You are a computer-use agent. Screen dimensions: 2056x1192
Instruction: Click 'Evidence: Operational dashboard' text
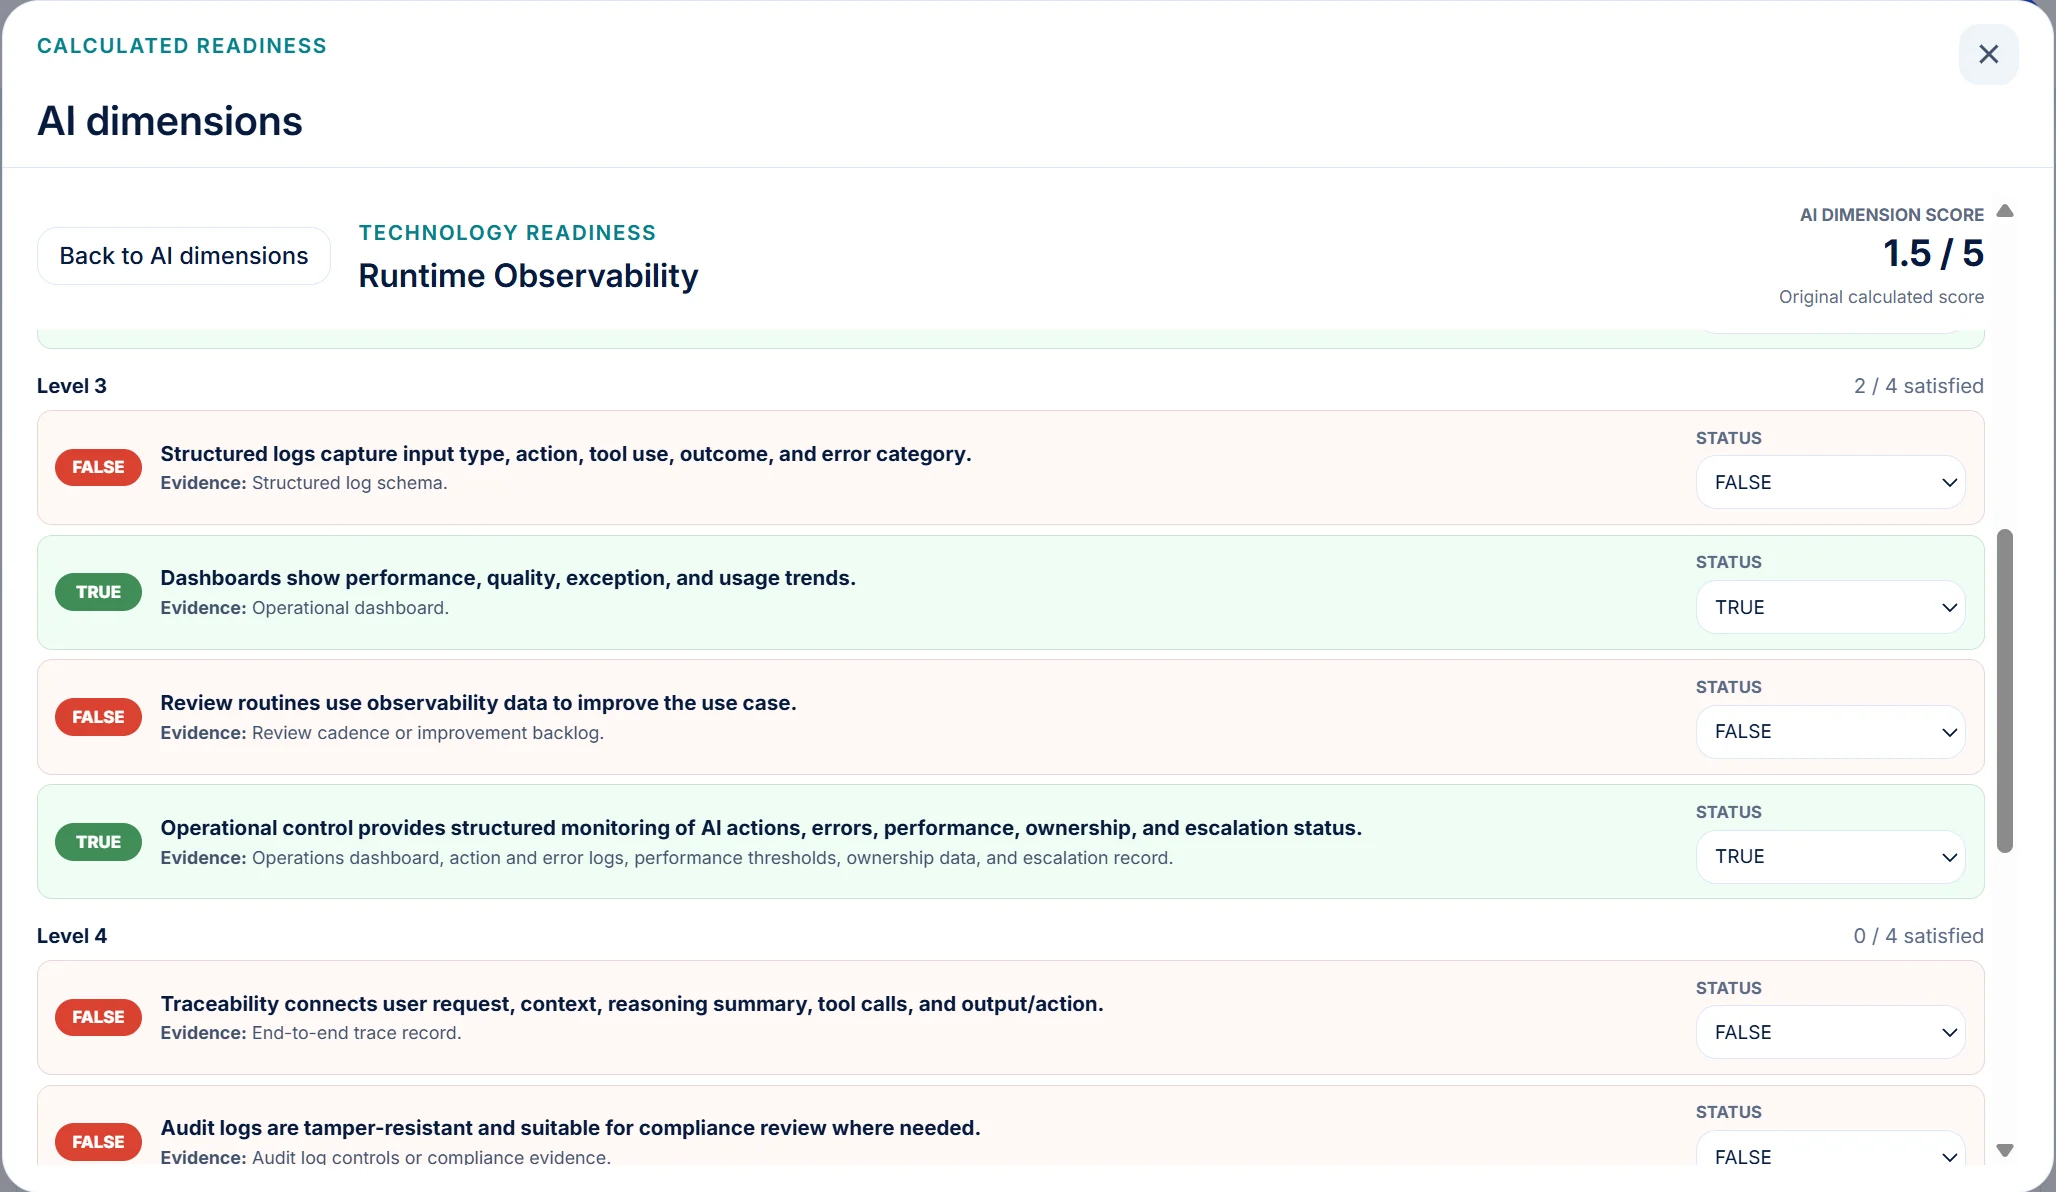coord(305,608)
